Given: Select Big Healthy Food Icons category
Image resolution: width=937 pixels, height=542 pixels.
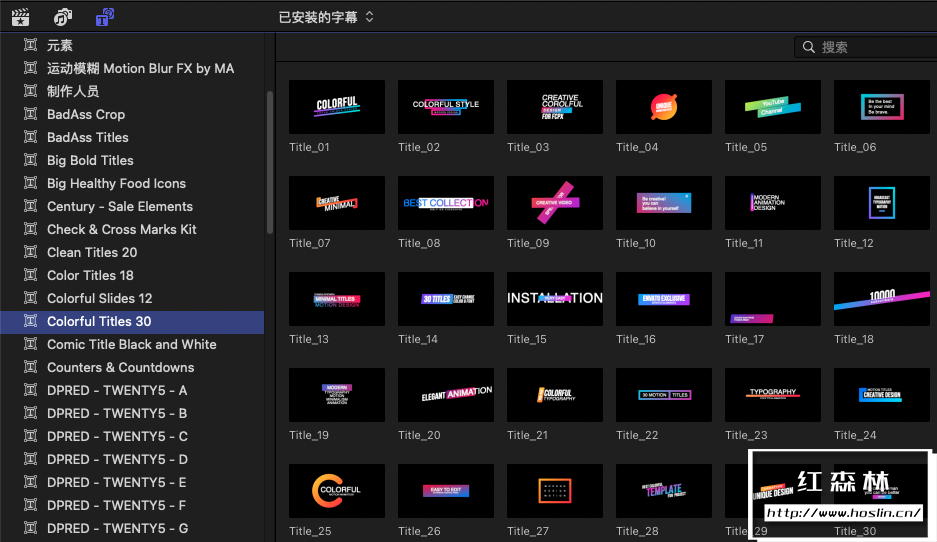Looking at the screenshot, I should coord(132,183).
